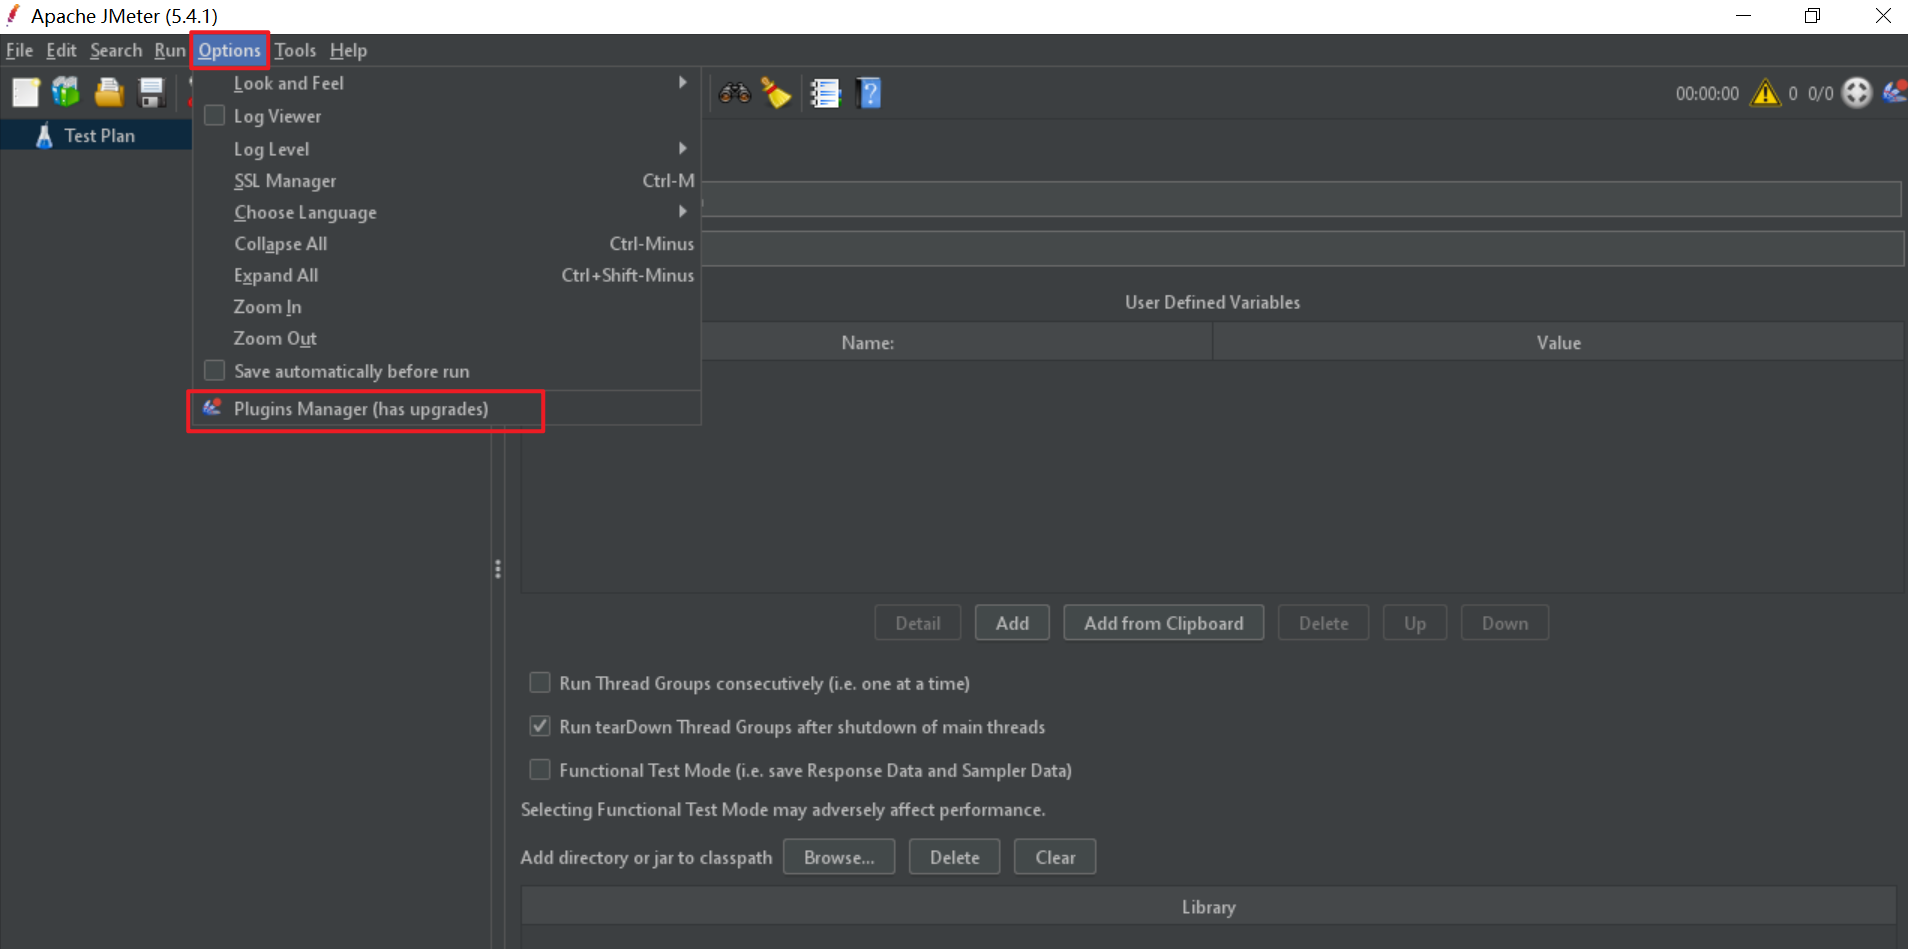
Task: Open the Search menu
Action: point(116,50)
